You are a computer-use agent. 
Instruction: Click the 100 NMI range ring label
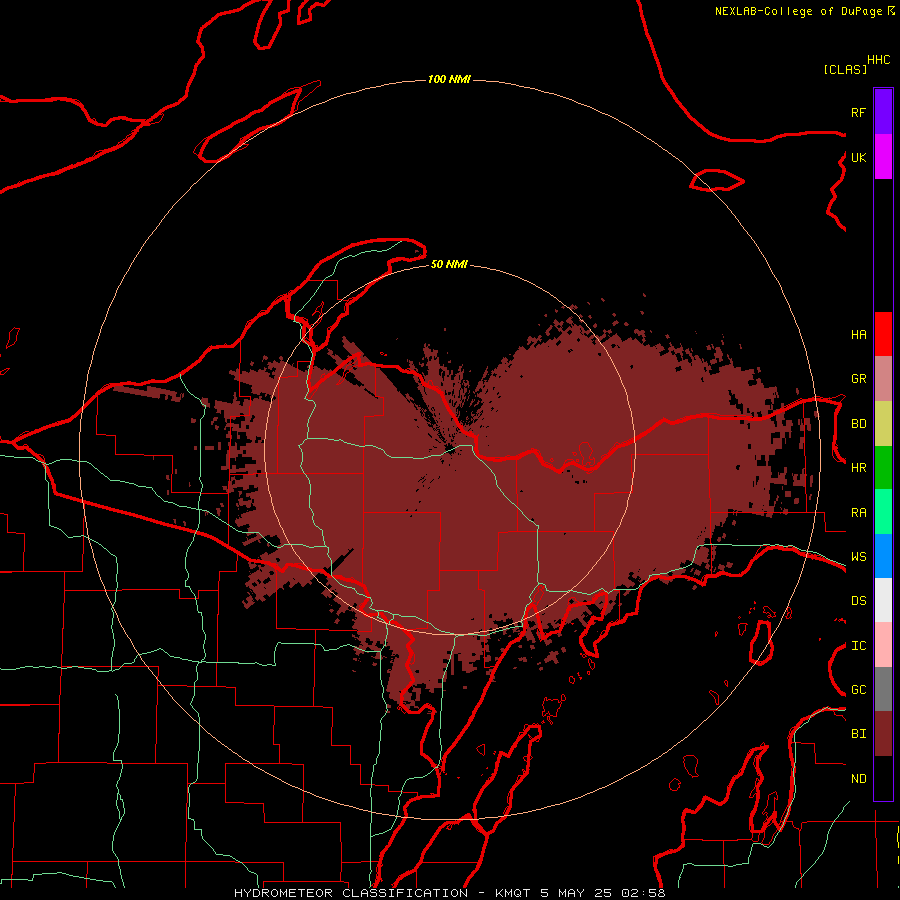click(x=449, y=79)
